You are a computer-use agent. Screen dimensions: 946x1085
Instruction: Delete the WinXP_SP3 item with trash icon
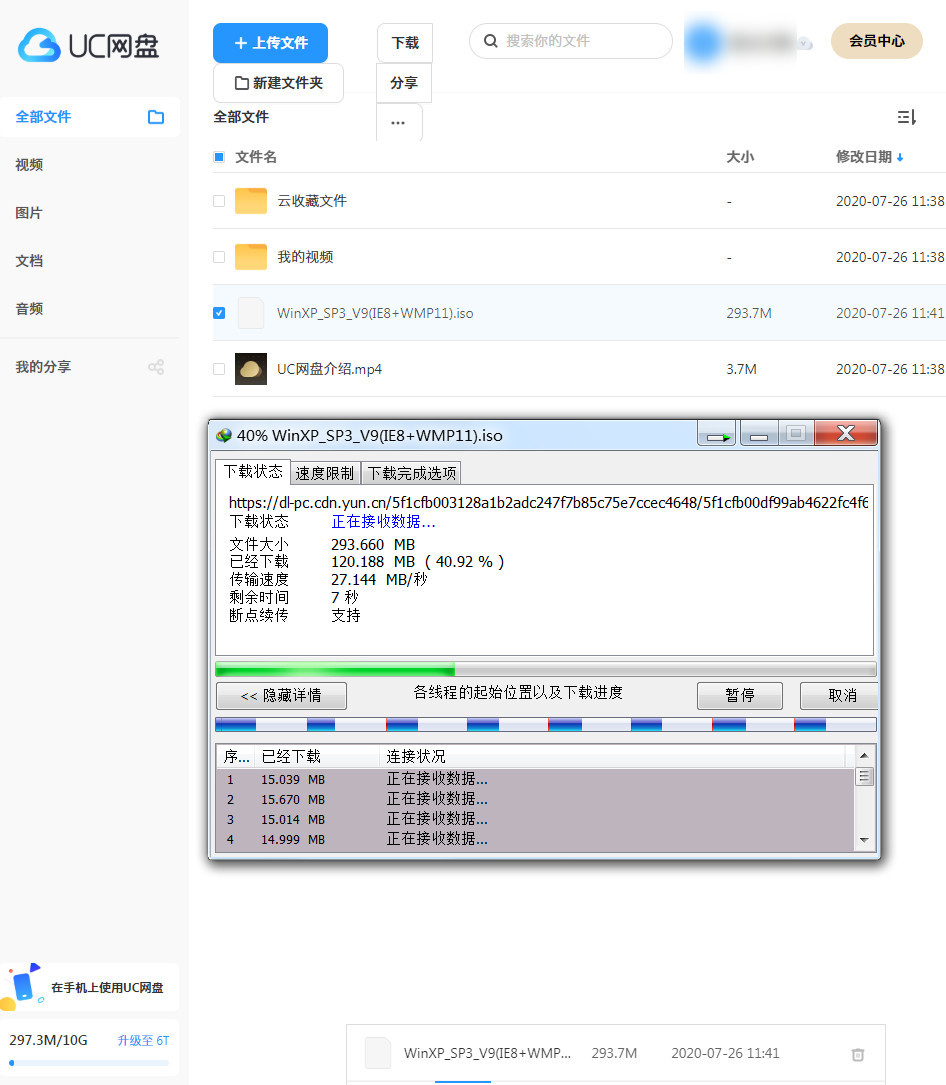pos(857,1054)
